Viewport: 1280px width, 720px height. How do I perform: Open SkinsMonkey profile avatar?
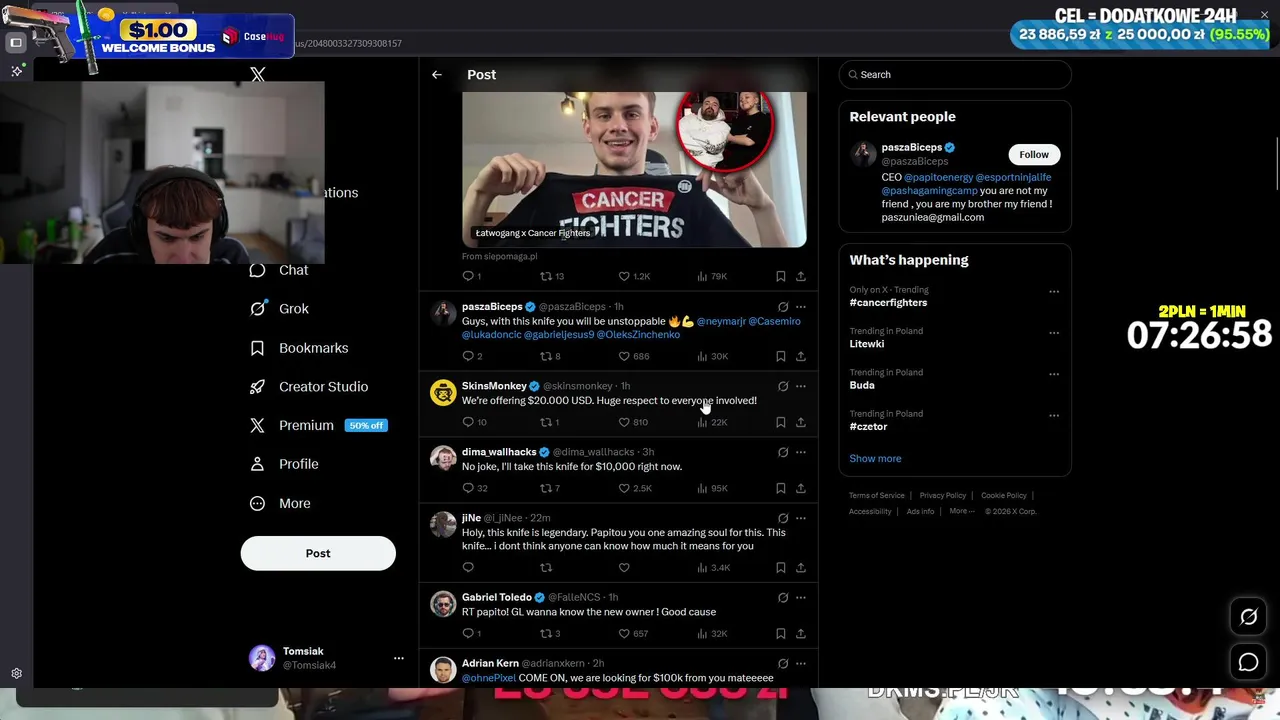point(443,392)
